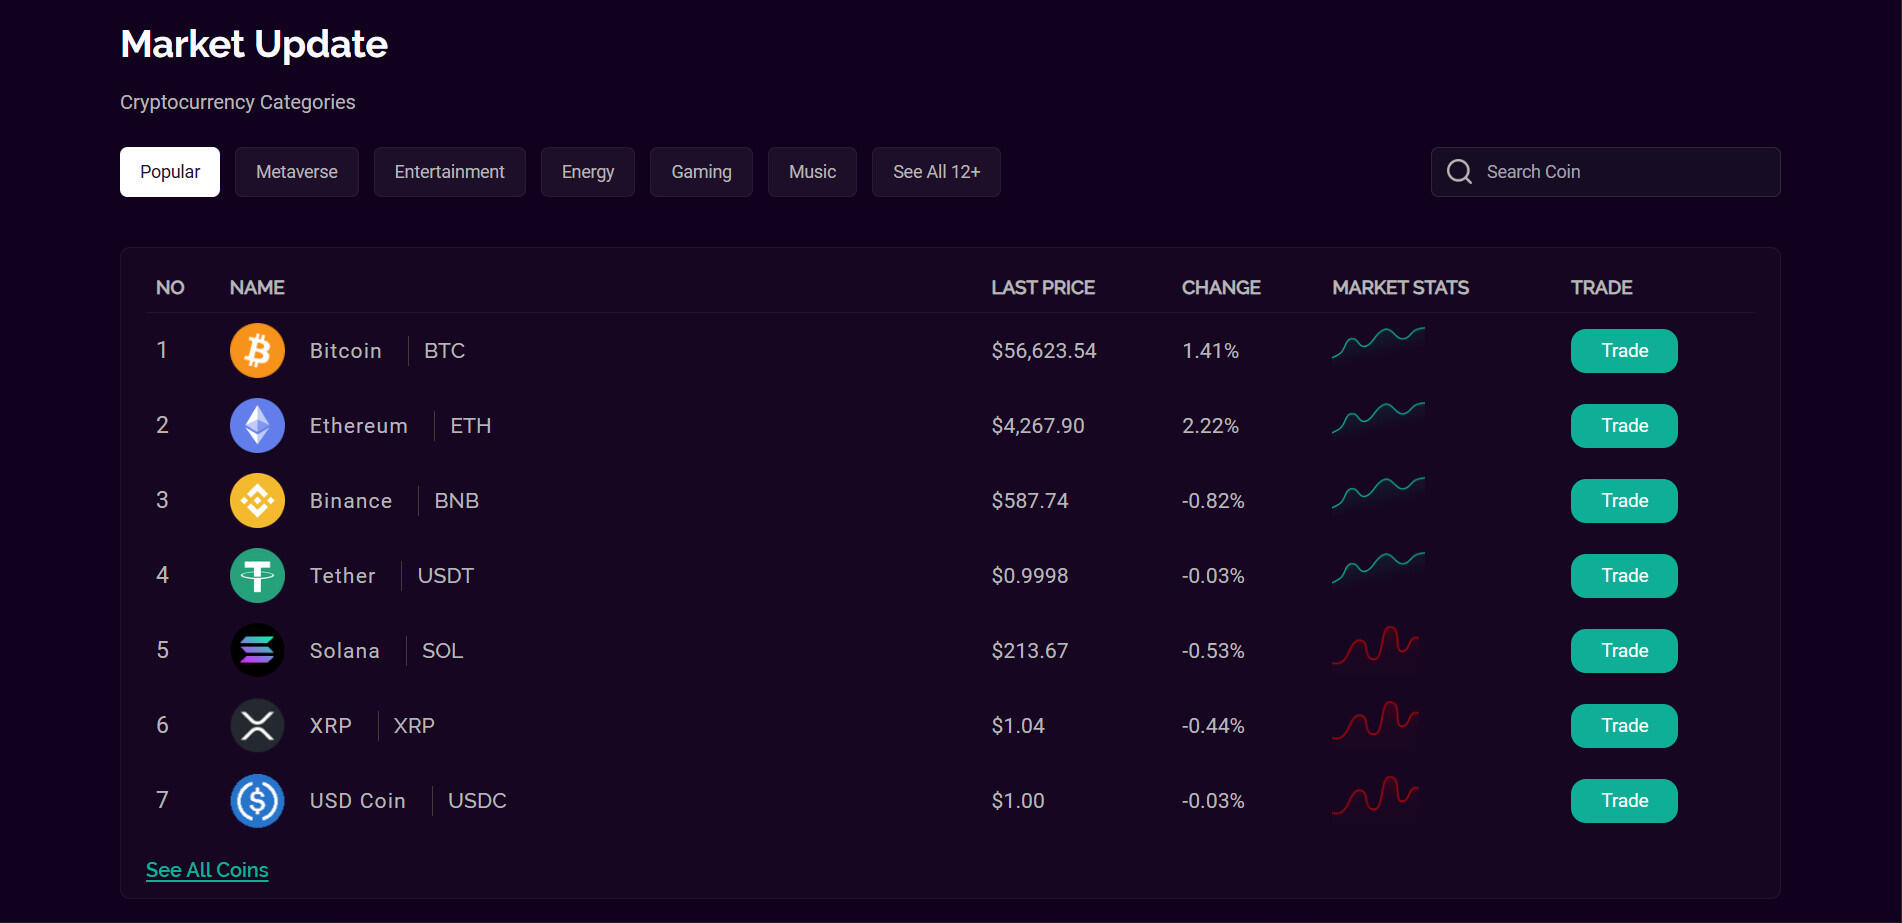Click the USD Coin logo

[257, 801]
